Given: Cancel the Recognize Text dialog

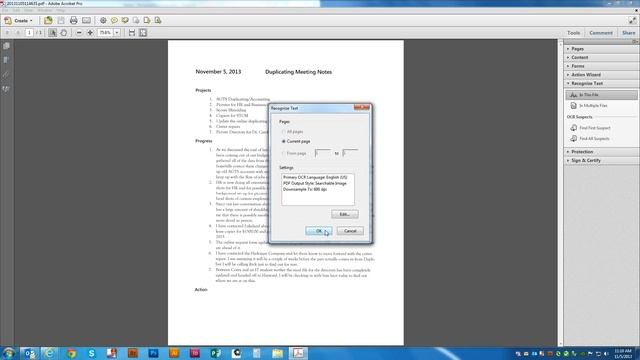Looking at the screenshot, I should click(350, 231).
